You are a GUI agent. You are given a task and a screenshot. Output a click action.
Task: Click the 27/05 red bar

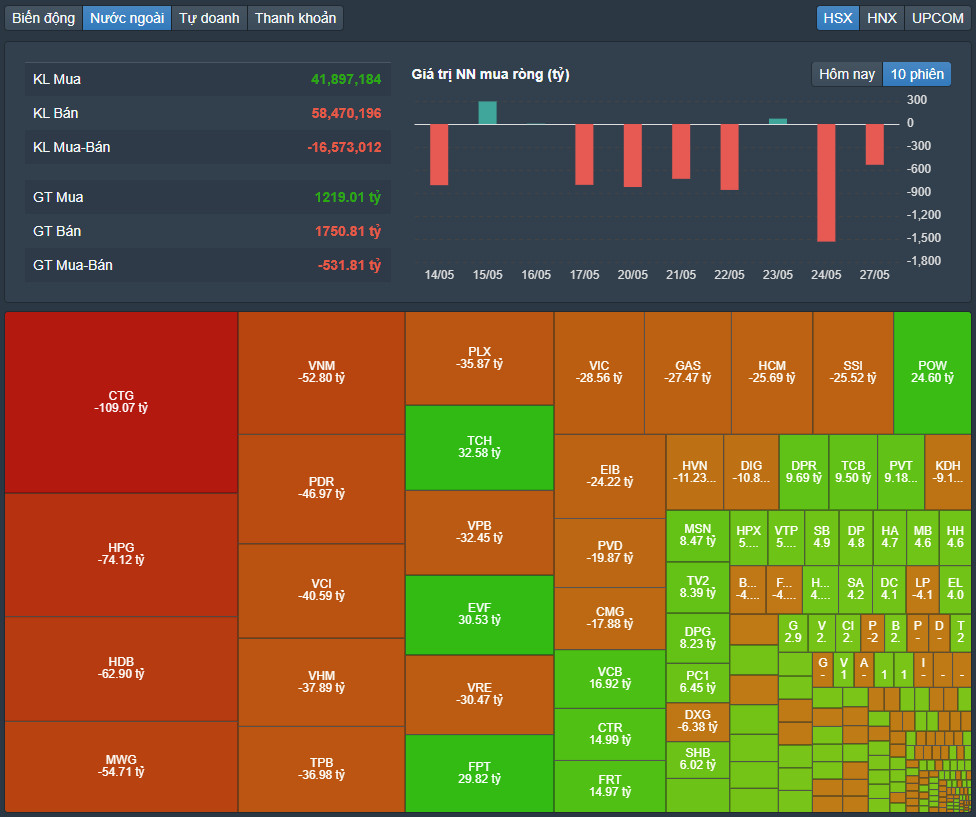[875, 144]
